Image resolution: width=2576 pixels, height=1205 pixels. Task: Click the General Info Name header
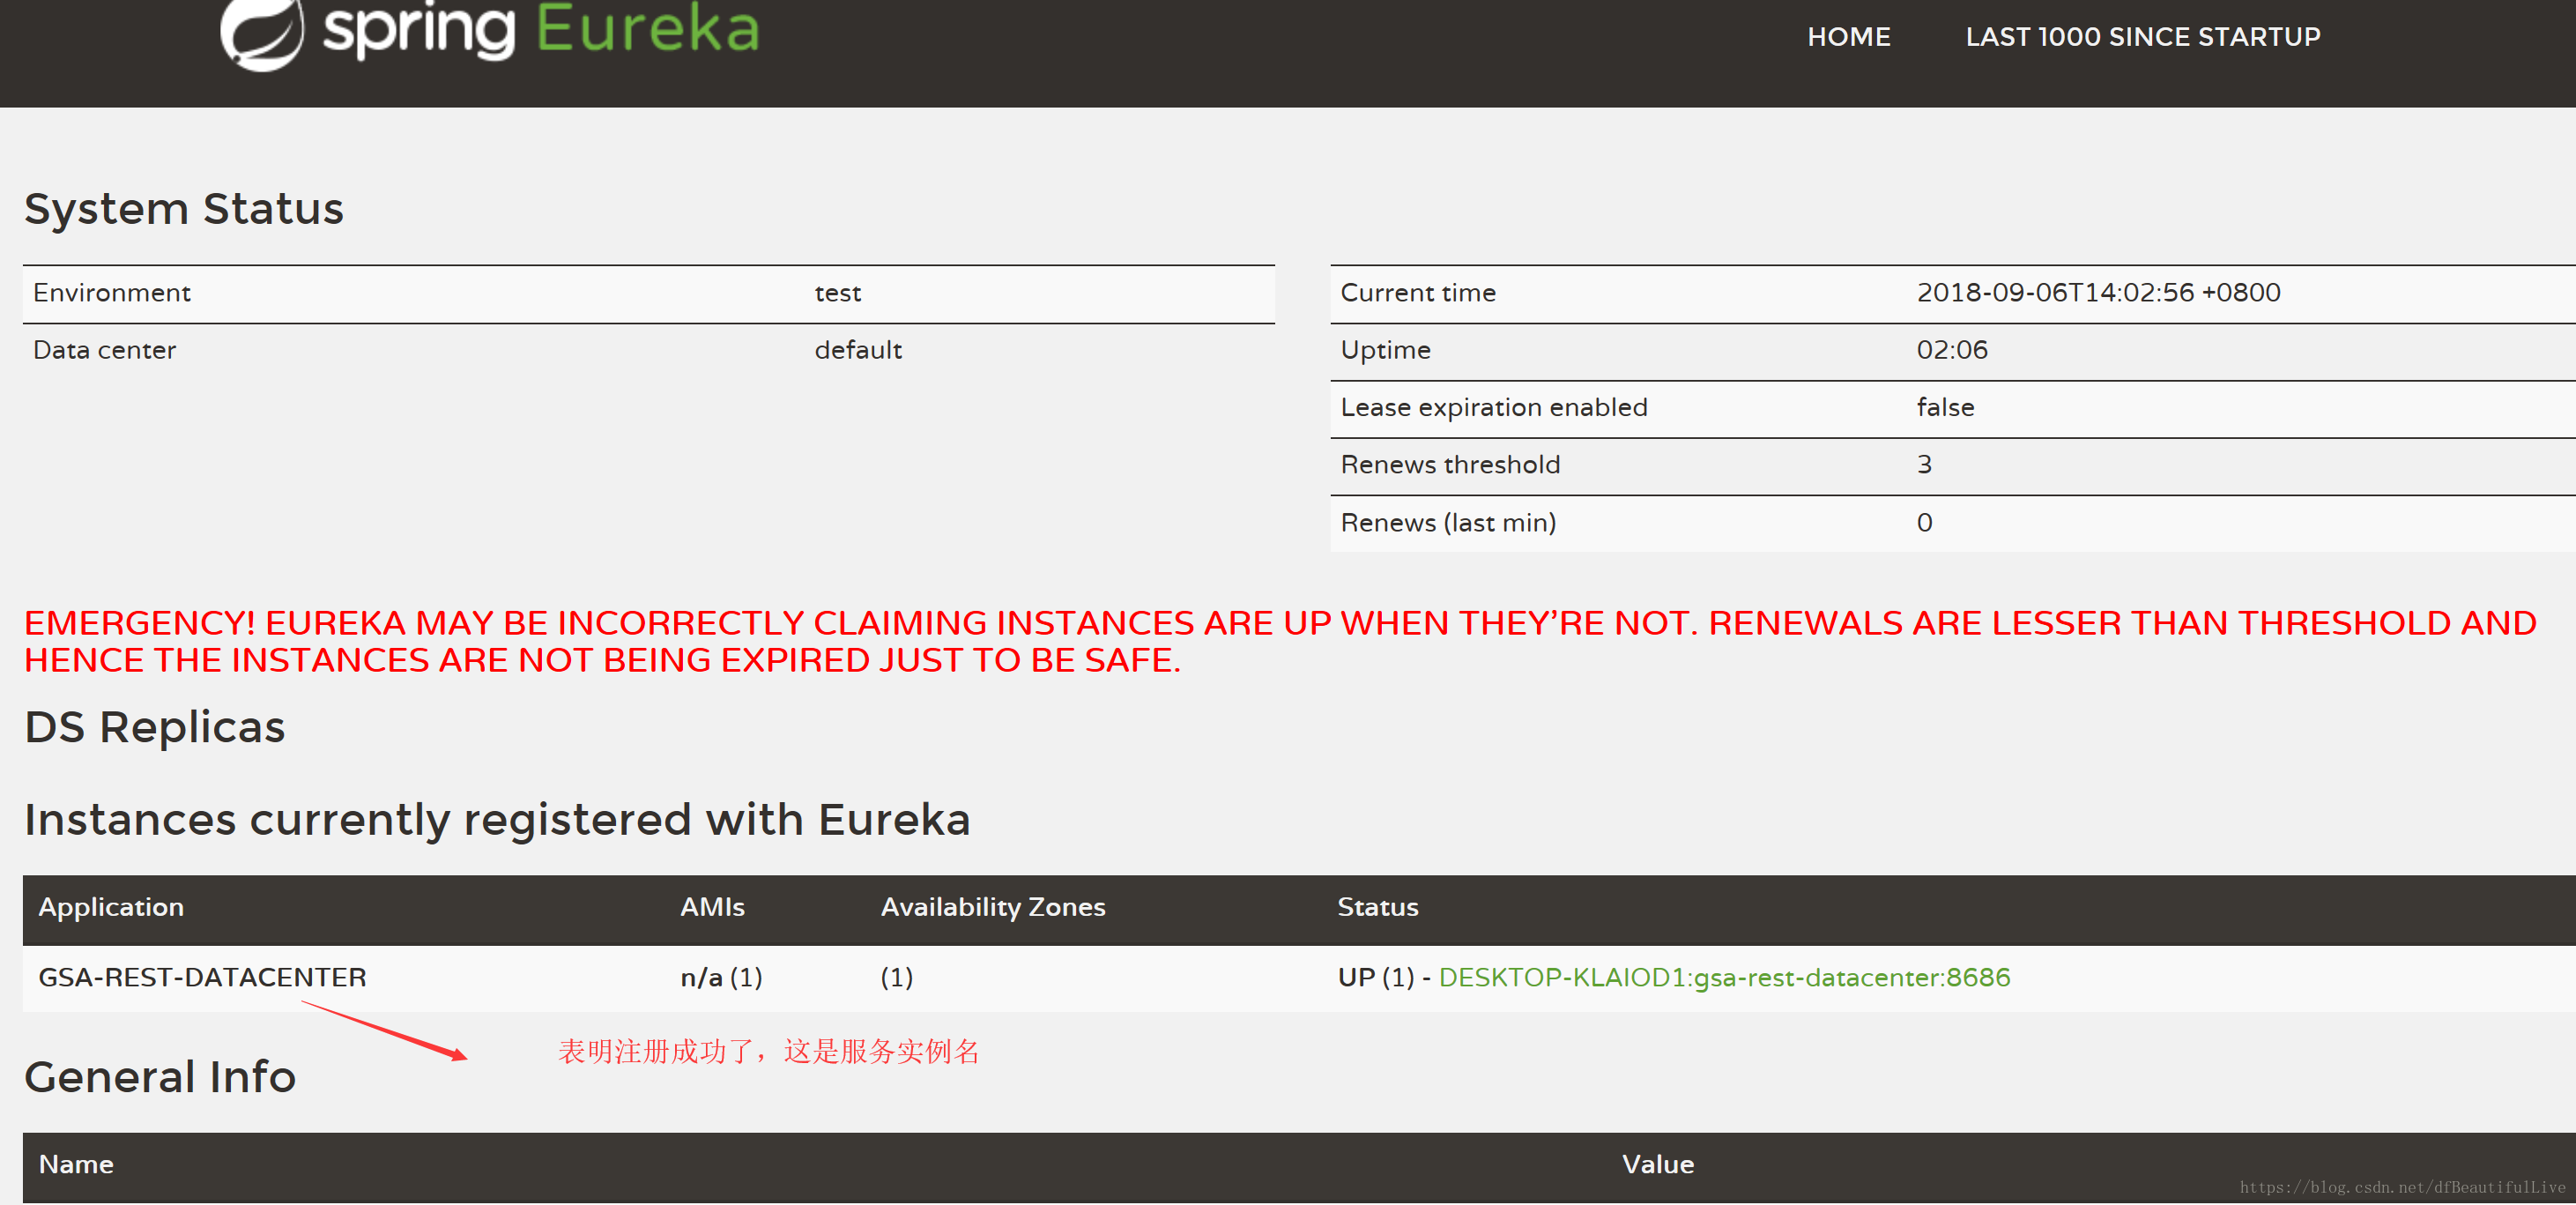pyautogui.click(x=76, y=1165)
